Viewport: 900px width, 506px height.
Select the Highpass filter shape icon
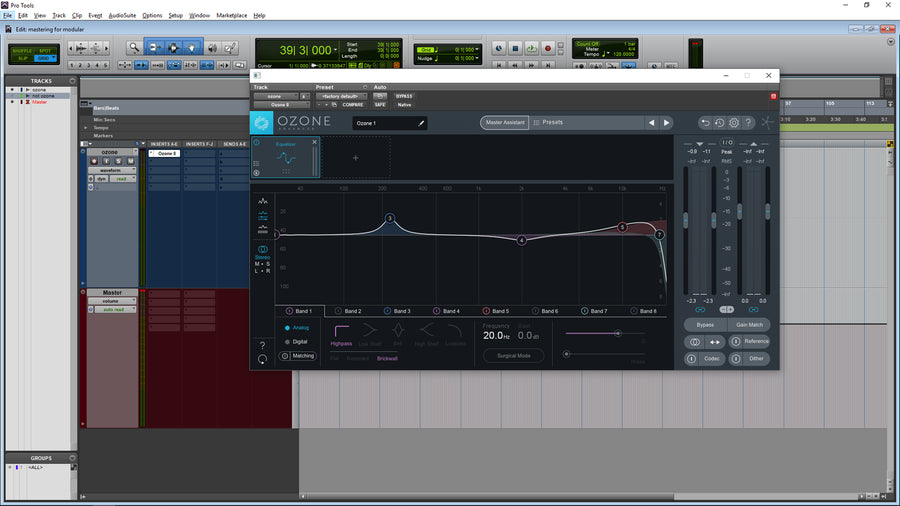(x=341, y=330)
